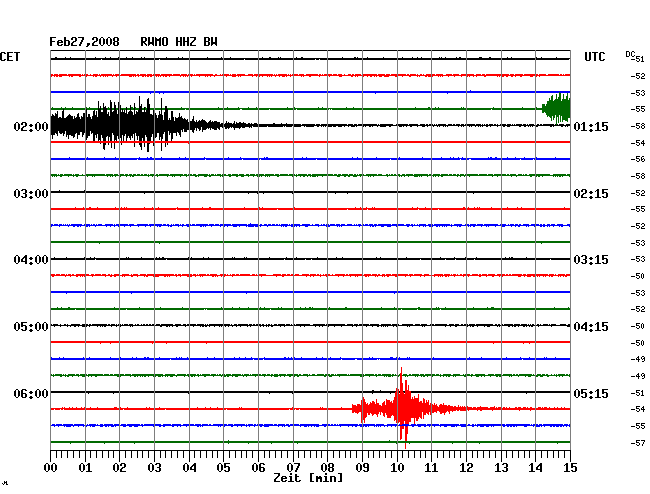Click the 01:15 UTC time label
This screenshot has height=494, width=650.
(591, 126)
